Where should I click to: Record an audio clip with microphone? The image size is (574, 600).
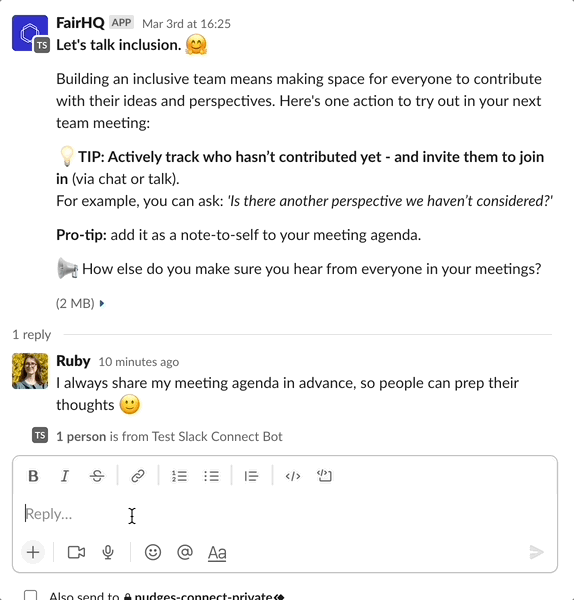click(108, 552)
